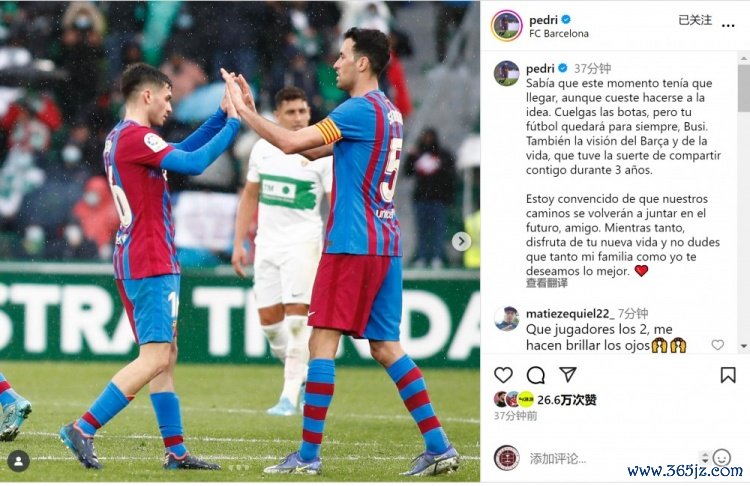Save post with bookmark icon
Screen dimensions: 750x486
[x=728, y=375]
